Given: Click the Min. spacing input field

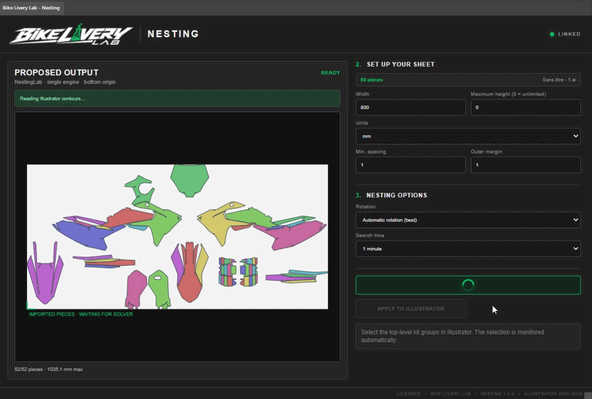Looking at the screenshot, I should point(410,165).
